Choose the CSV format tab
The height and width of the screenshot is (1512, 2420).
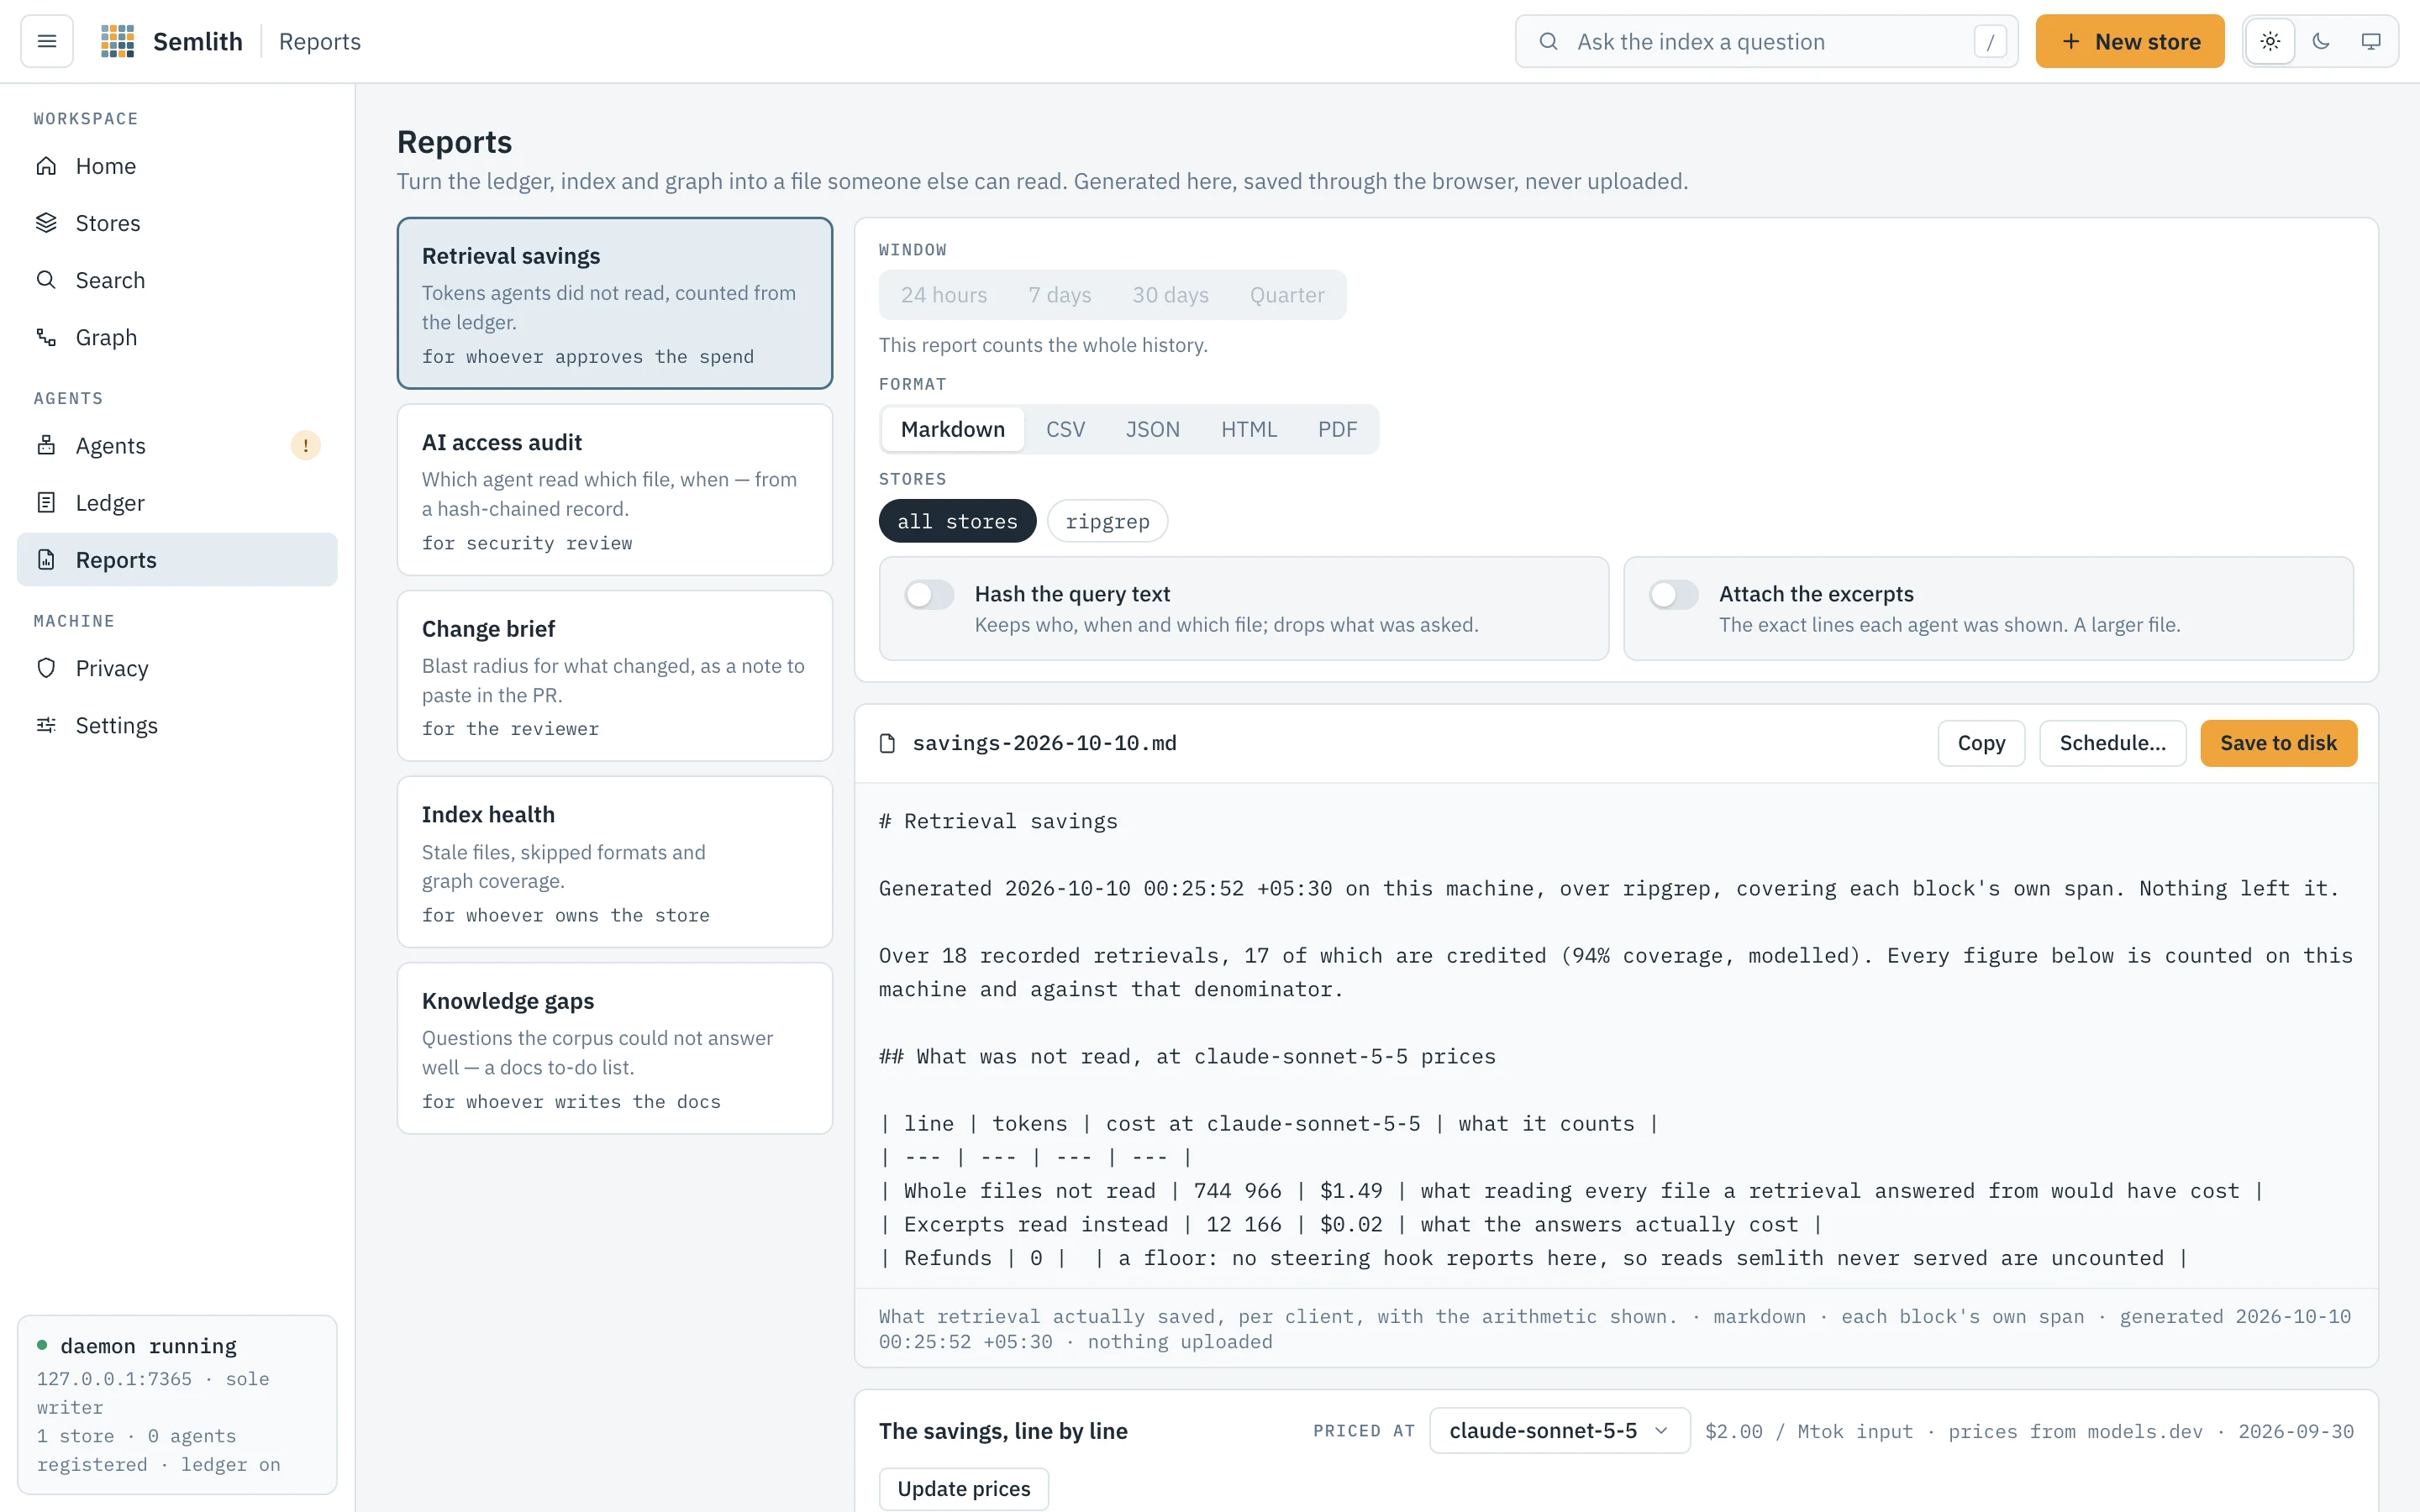coord(1065,429)
